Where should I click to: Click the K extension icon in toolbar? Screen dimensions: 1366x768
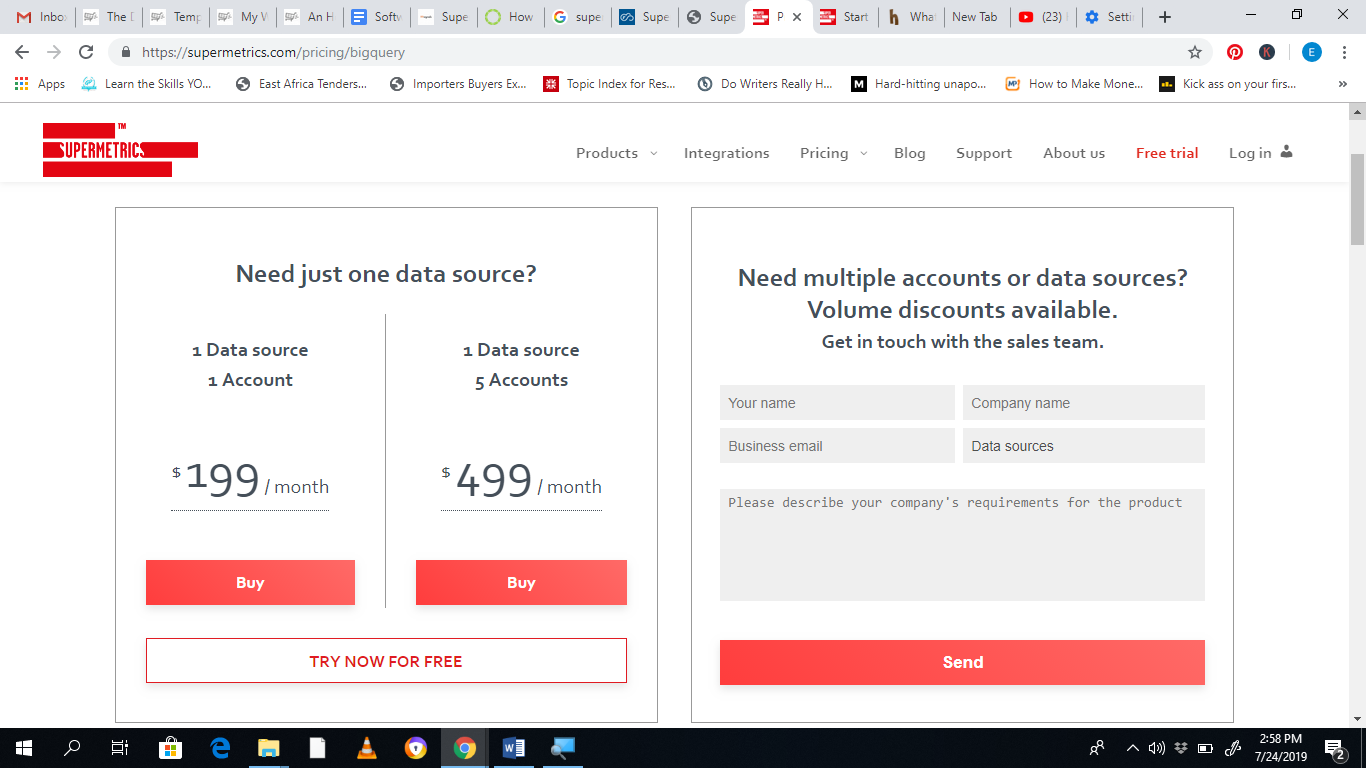click(x=1267, y=52)
